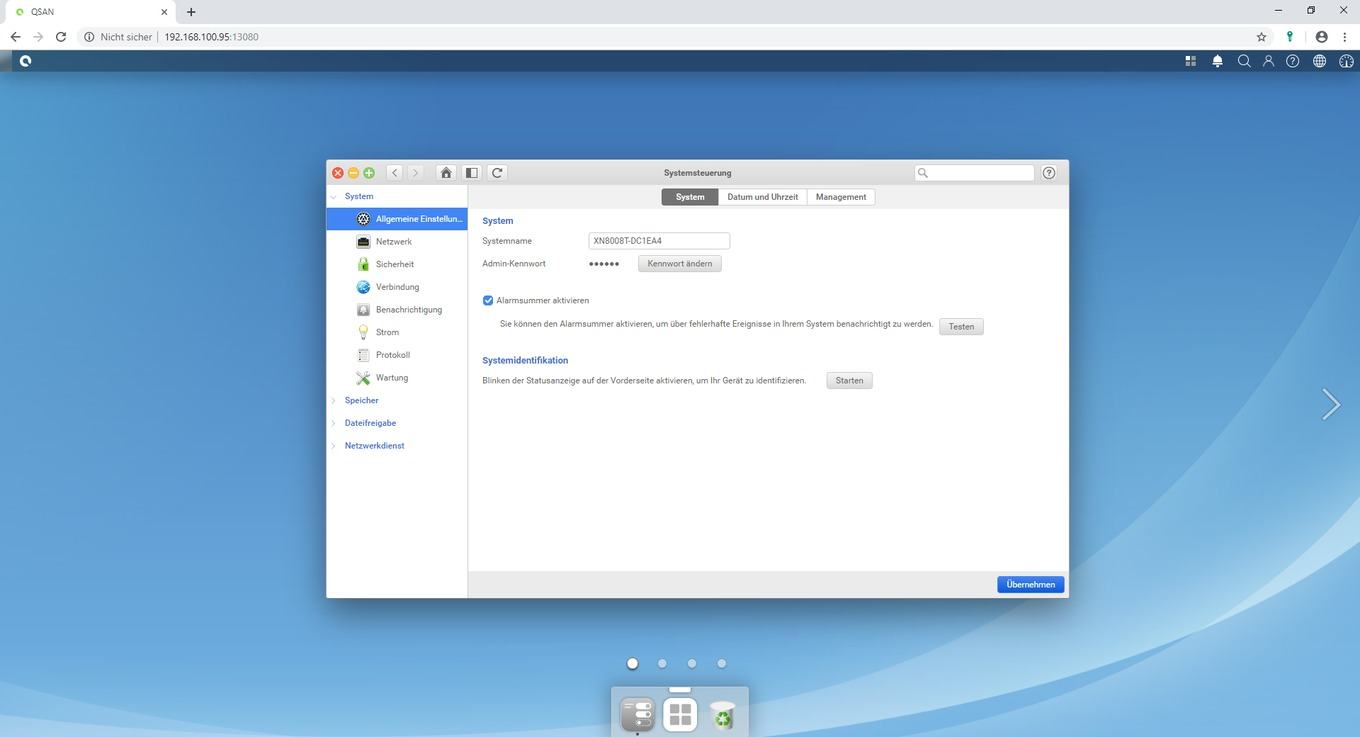Toggle the sidebar panel icon
Viewport: 1360px width, 737px height.
click(471, 173)
